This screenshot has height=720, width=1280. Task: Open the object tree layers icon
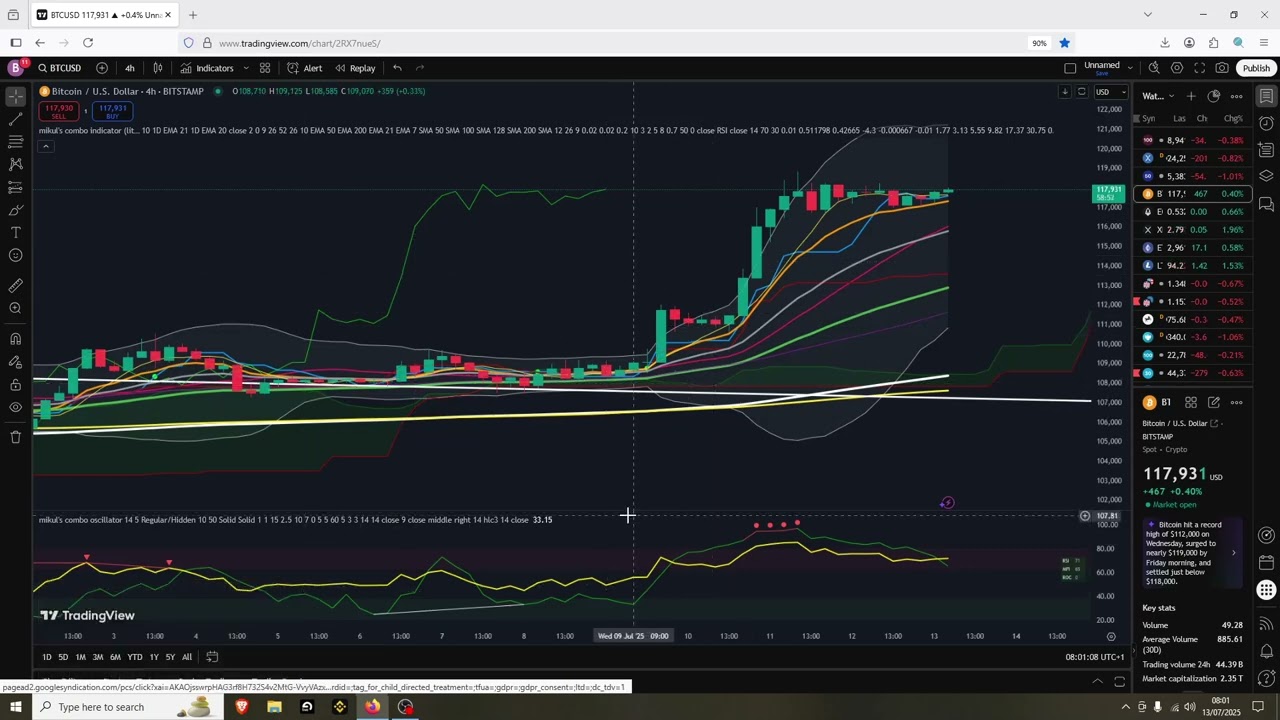(1266, 177)
